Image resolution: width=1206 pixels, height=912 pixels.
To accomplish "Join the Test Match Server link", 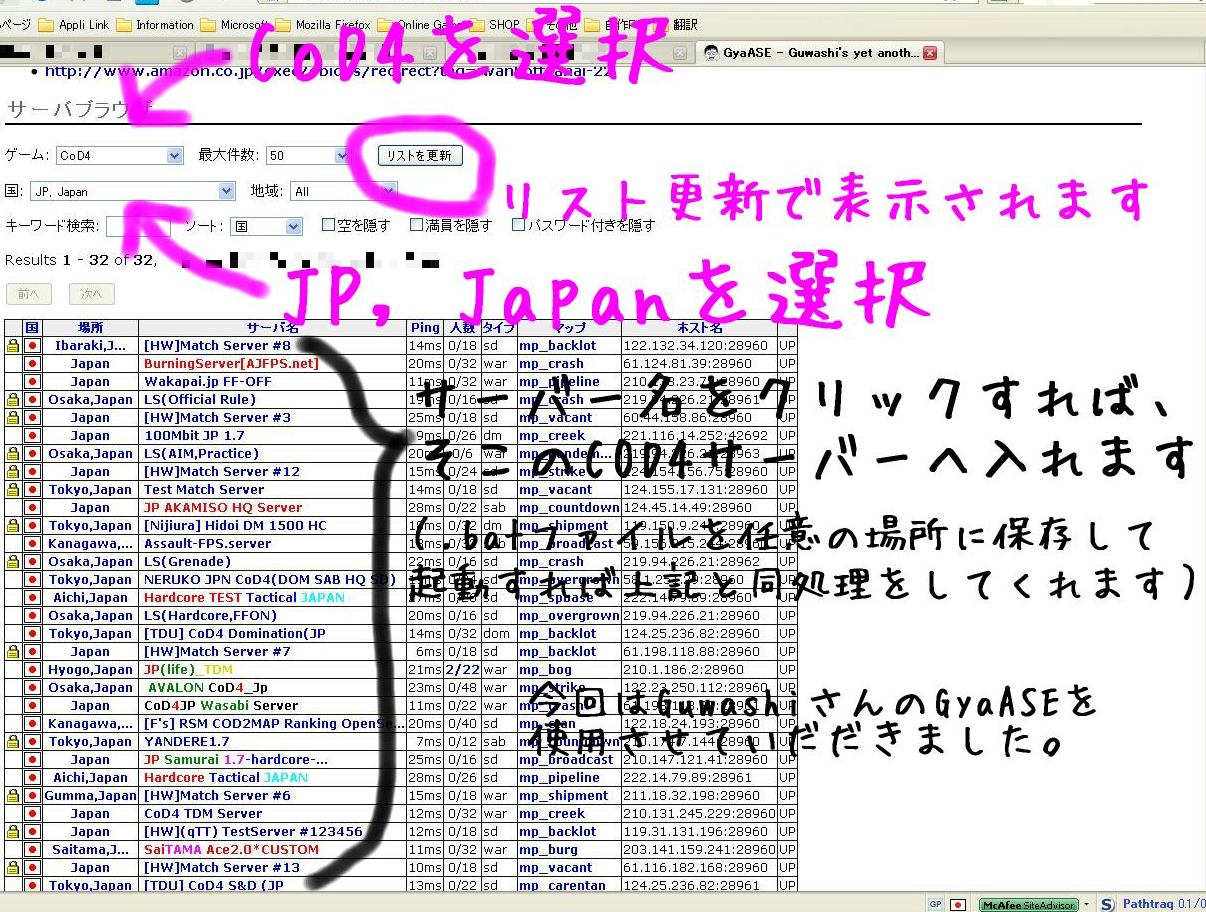I will tap(204, 490).
